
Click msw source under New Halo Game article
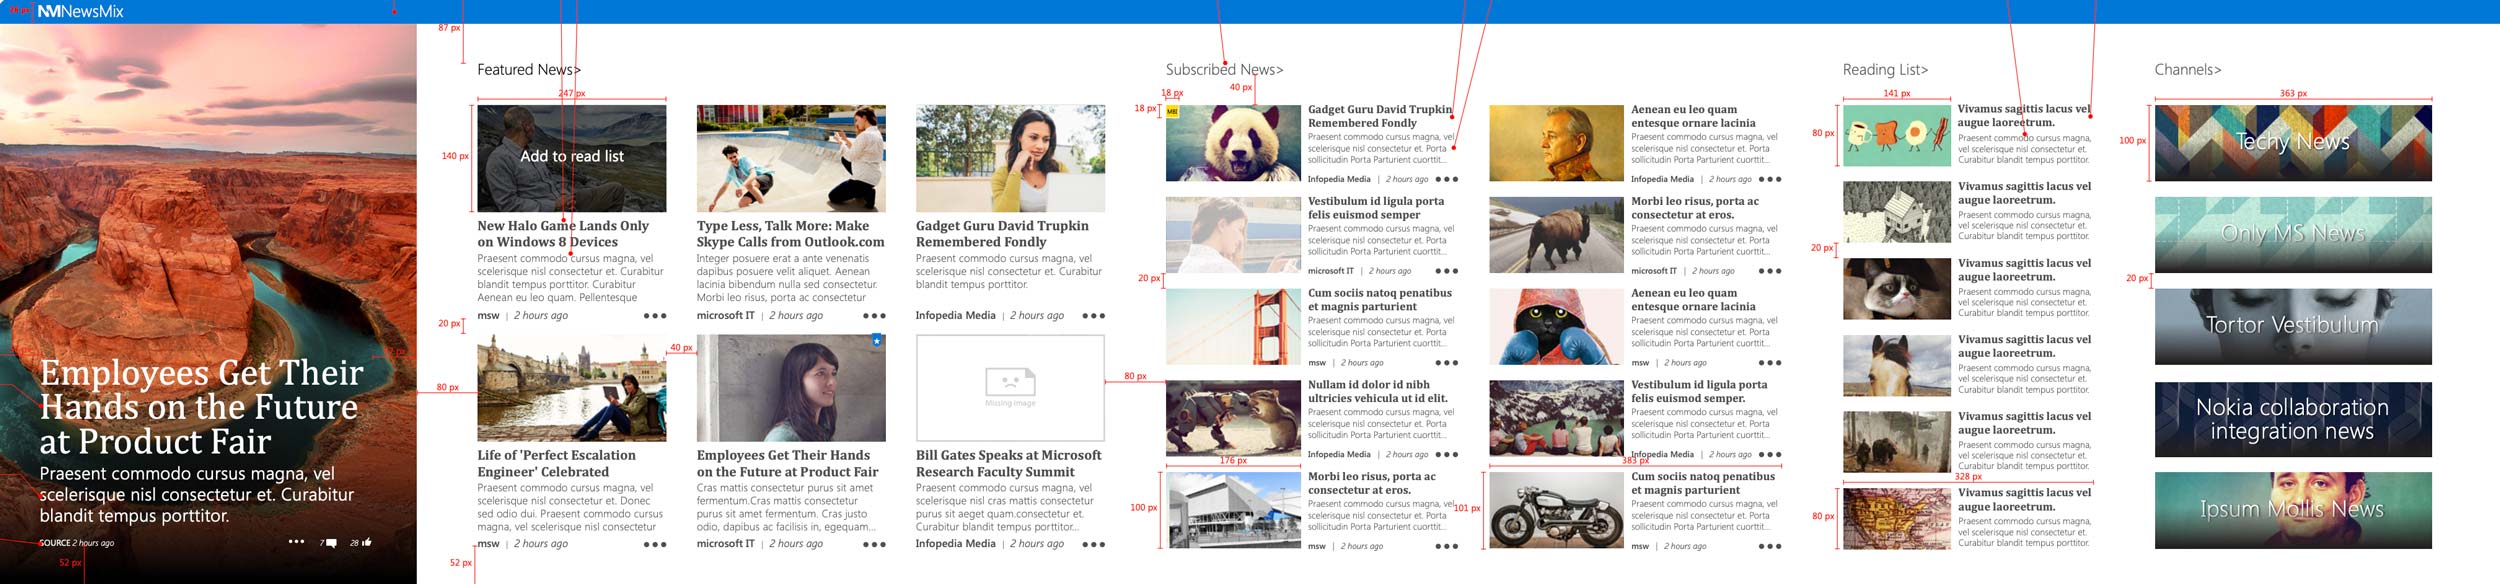coord(488,316)
